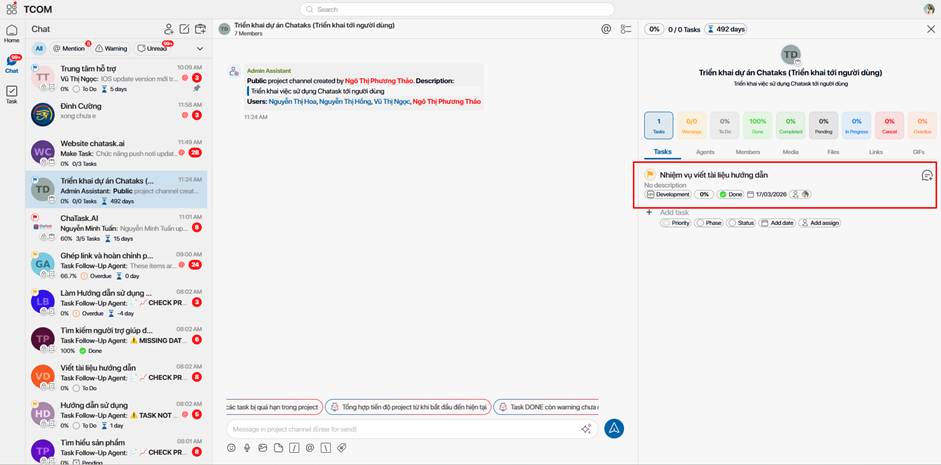Open the Chat section in left sidebar
The width and height of the screenshot is (941, 465).
(x=12, y=64)
